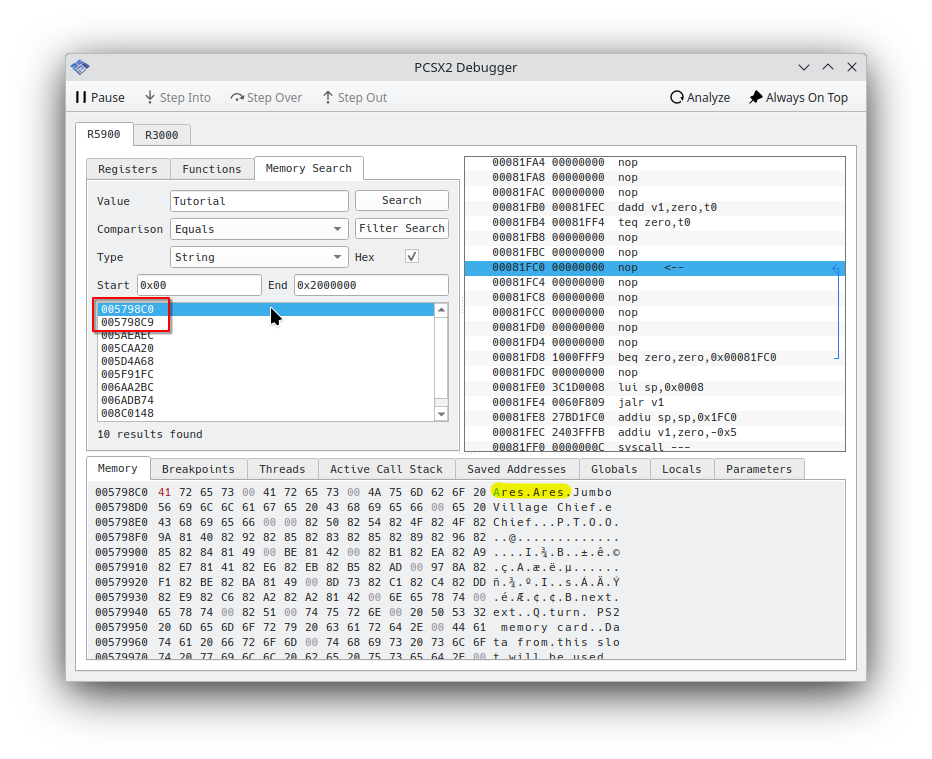Click the Value input field
The image size is (932, 759).
pyautogui.click(x=259, y=201)
